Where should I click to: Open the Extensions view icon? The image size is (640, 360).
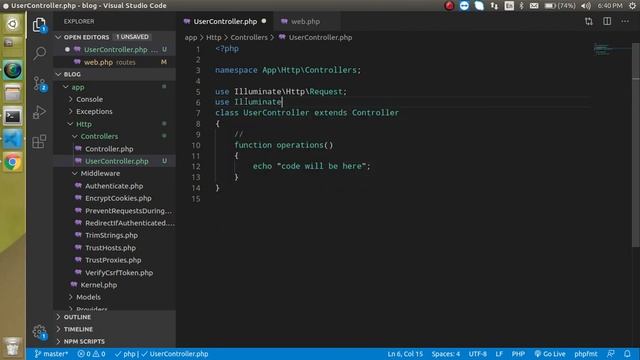click(39, 141)
